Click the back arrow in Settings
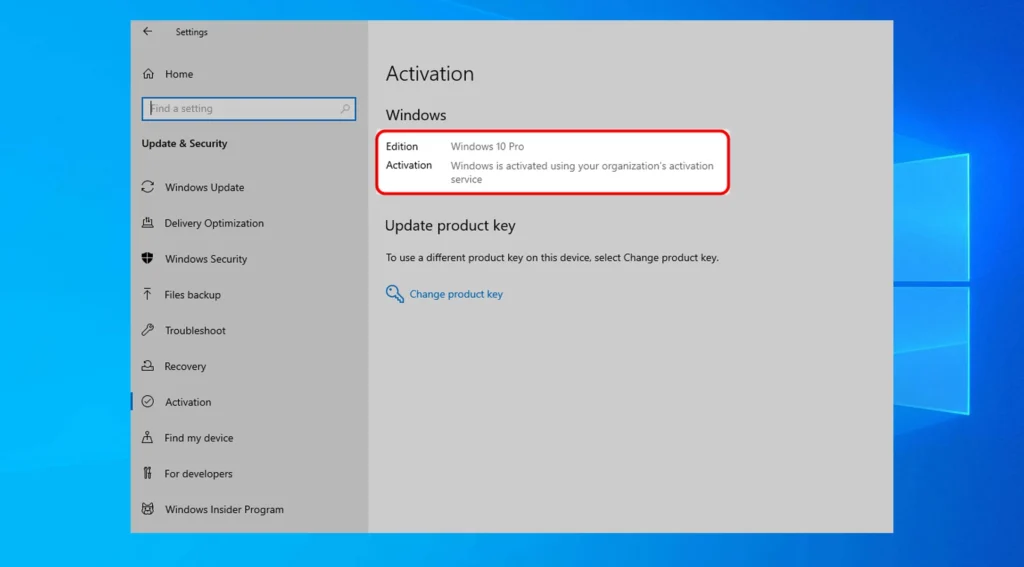This screenshot has height=567, width=1024. click(148, 31)
